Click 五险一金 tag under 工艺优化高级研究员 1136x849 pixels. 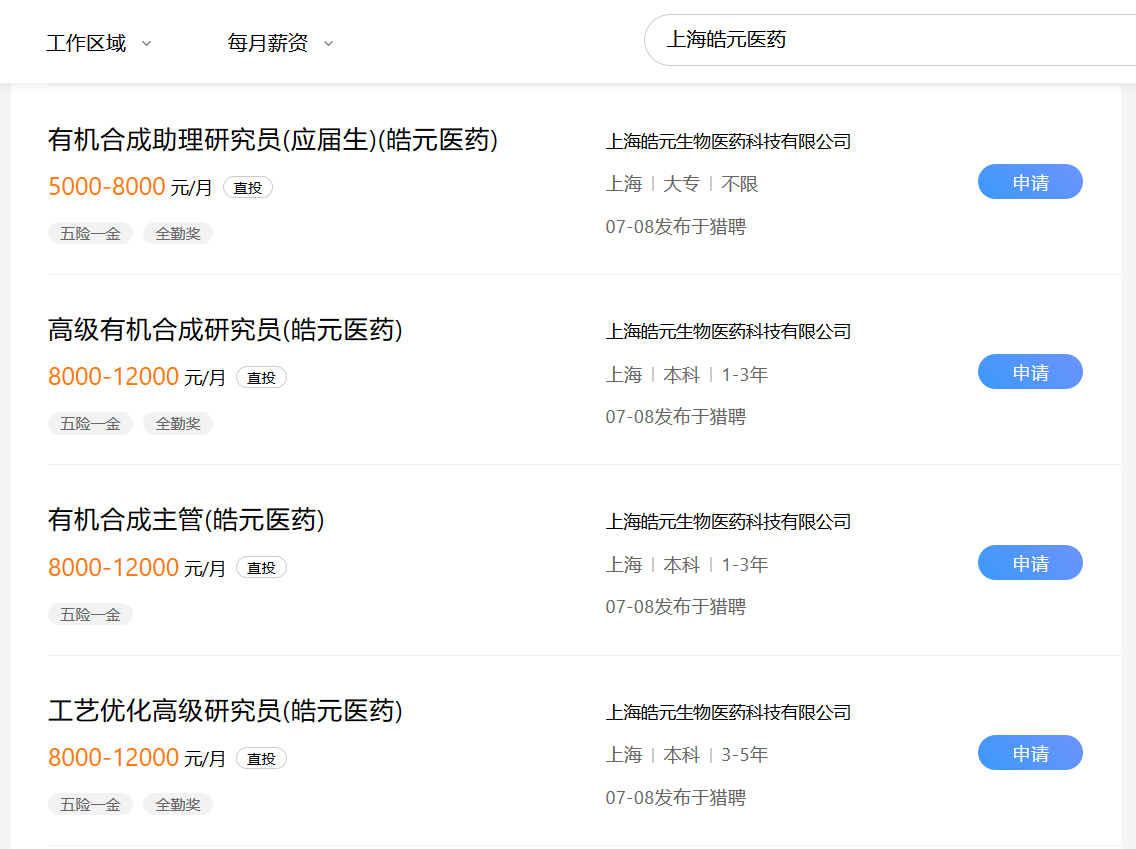coord(91,804)
